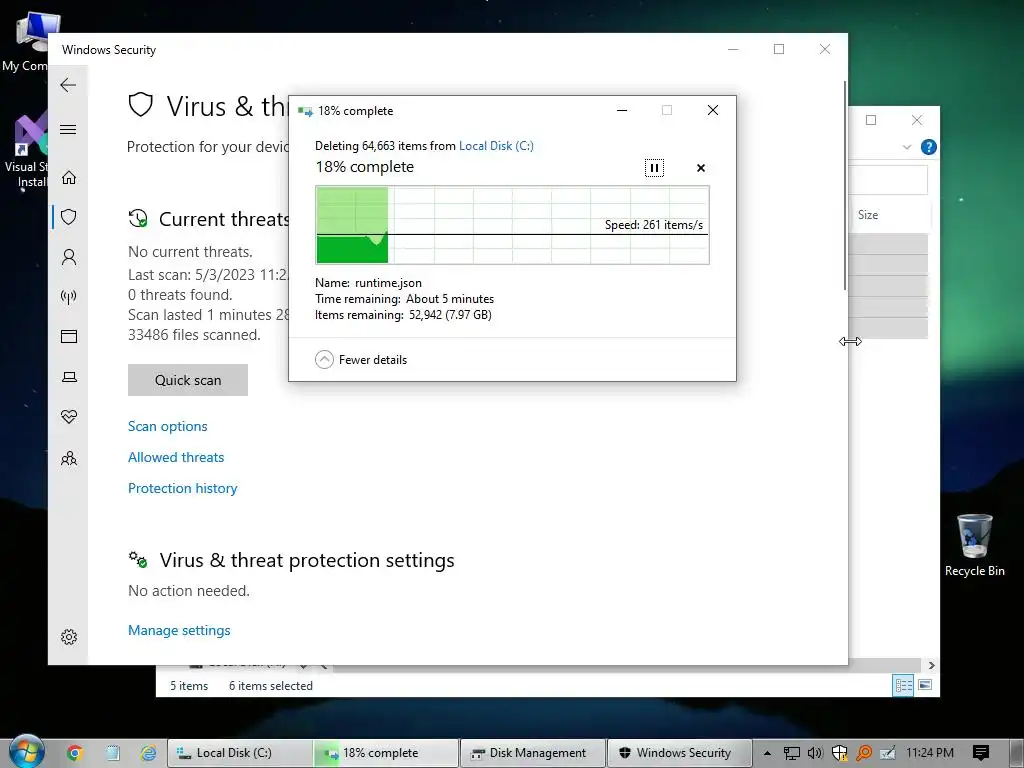This screenshot has width=1024, height=768.
Task: Open the notepad-like taskbar pinned icon
Action: point(112,753)
